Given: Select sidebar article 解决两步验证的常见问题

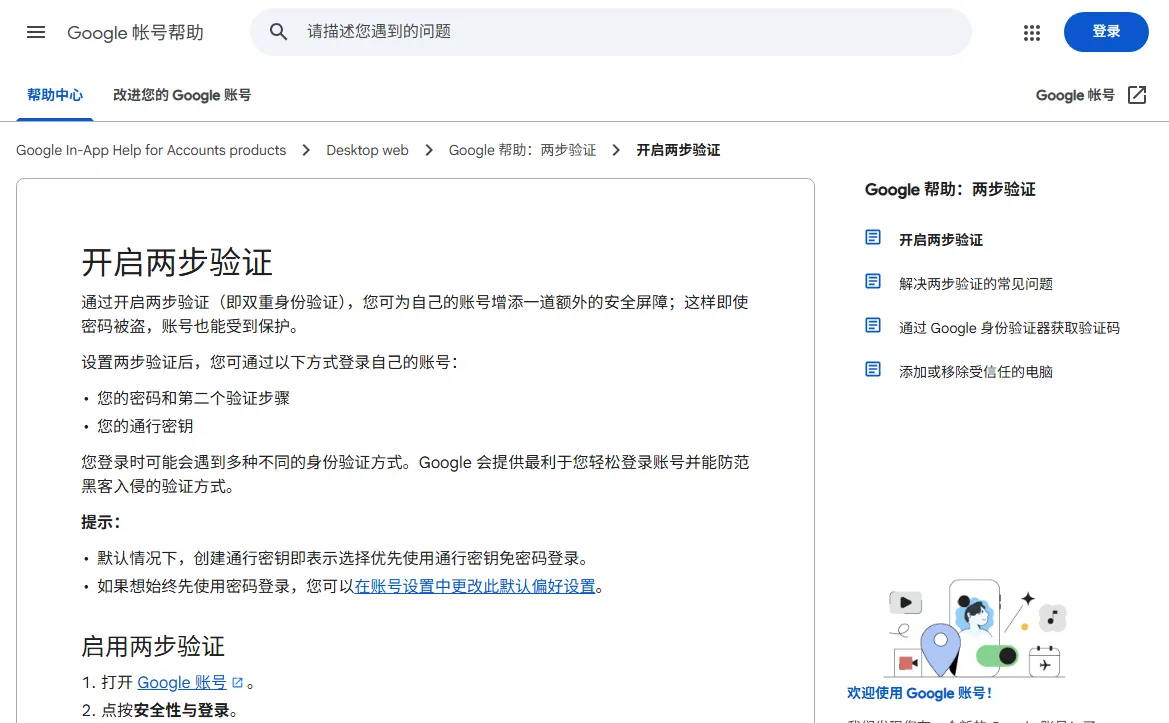Looking at the screenshot, I should pyautogui.click(x=976, y=283).
